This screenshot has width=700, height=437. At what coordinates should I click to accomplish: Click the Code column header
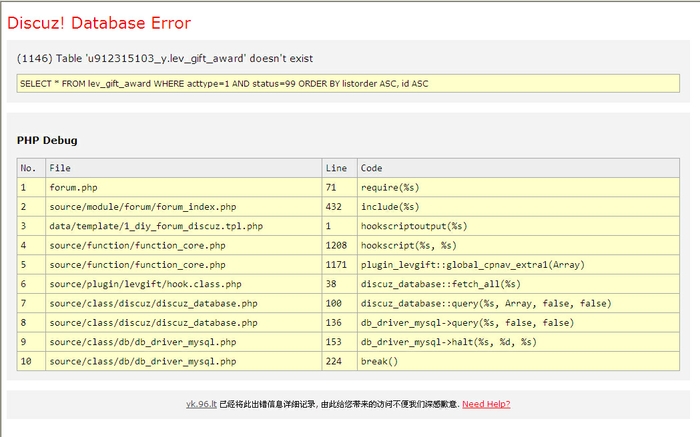(518, 168)
